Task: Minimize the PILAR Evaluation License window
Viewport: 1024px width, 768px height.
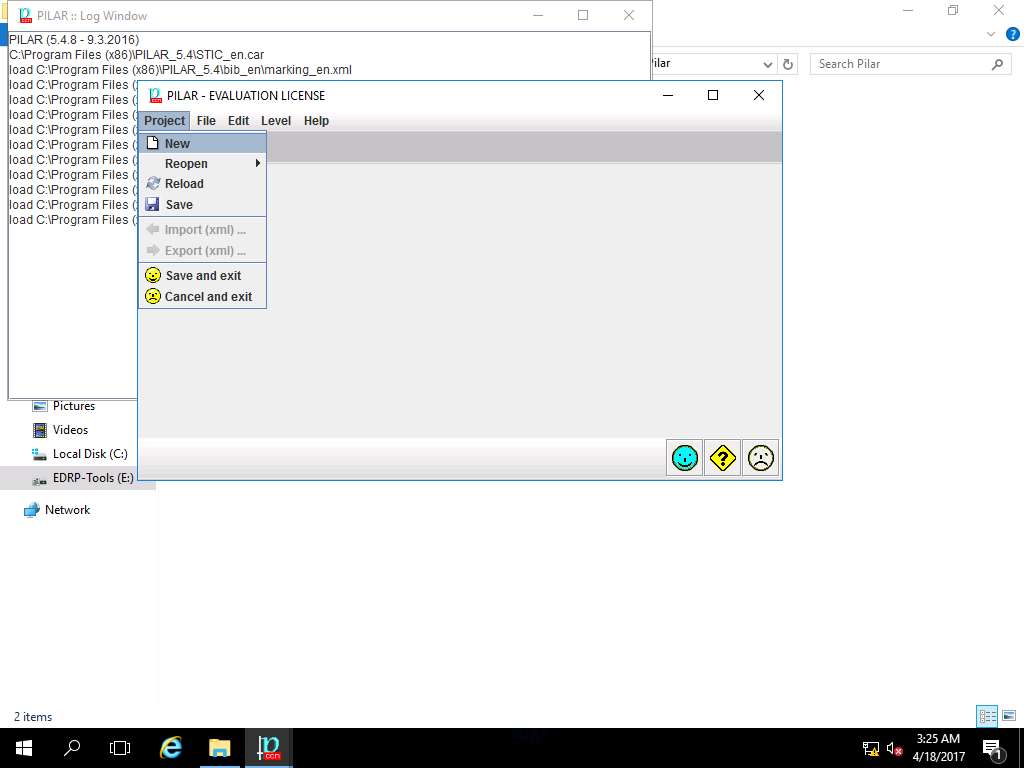Action: (x=668, y=95)
